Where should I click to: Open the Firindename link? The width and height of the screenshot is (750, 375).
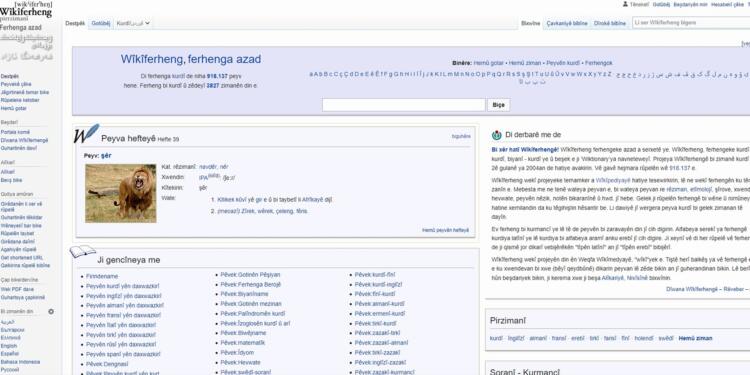click(x=102, y=276)
